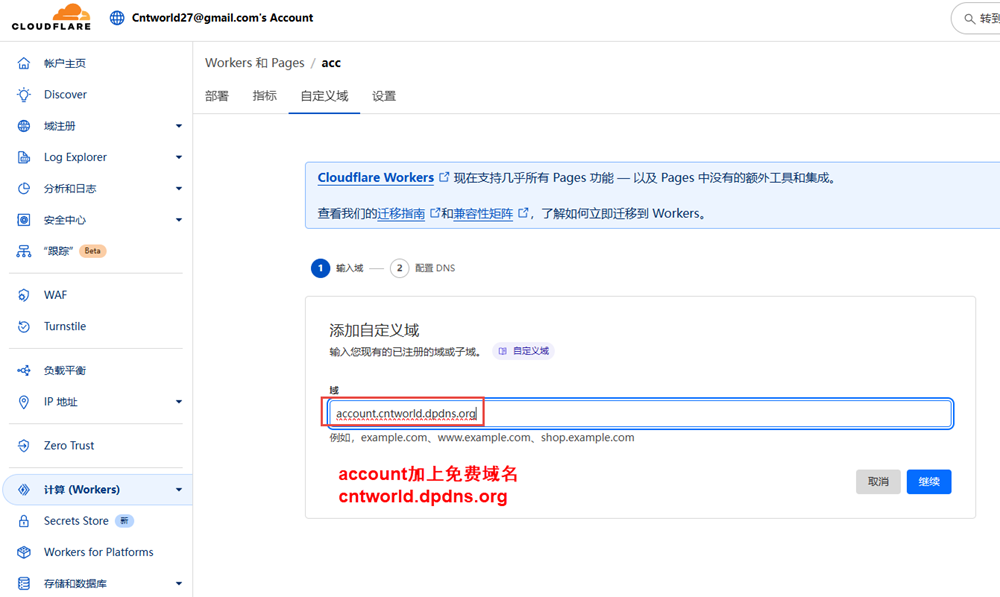Click external link icon beside Cloudflare Workers
This screenshot has height=597, width=1000.
click(x=445, y=177)
